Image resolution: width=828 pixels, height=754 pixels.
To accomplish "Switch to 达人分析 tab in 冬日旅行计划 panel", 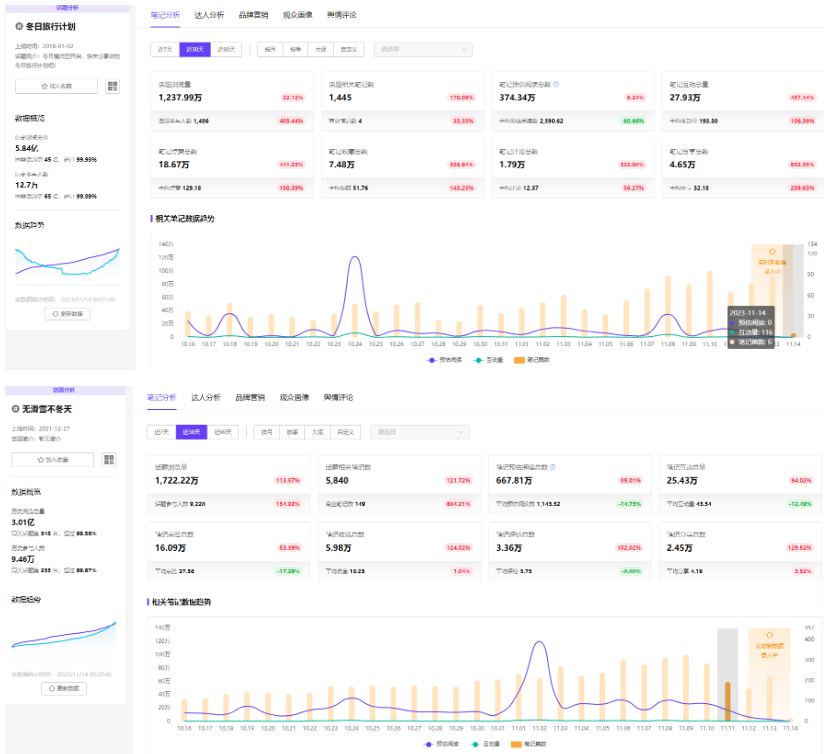I will click(x=209, y=15).
